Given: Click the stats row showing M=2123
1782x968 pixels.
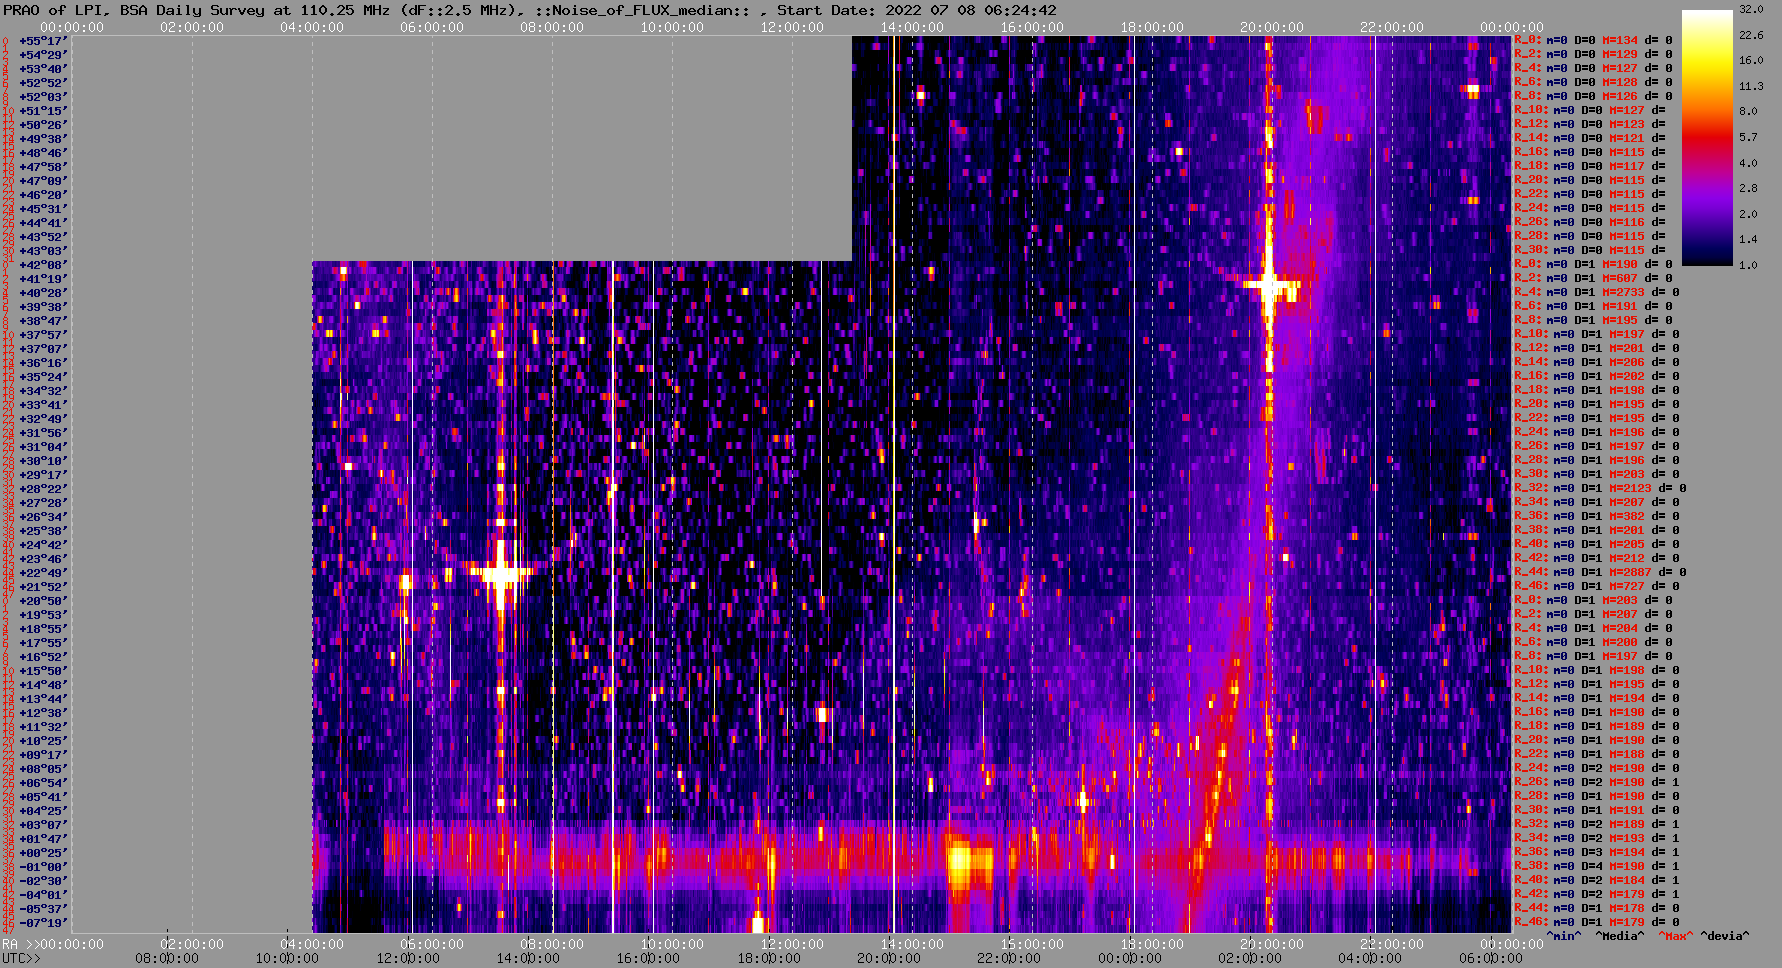Looking at the screenshot, I should click(x=1600, y=489).
